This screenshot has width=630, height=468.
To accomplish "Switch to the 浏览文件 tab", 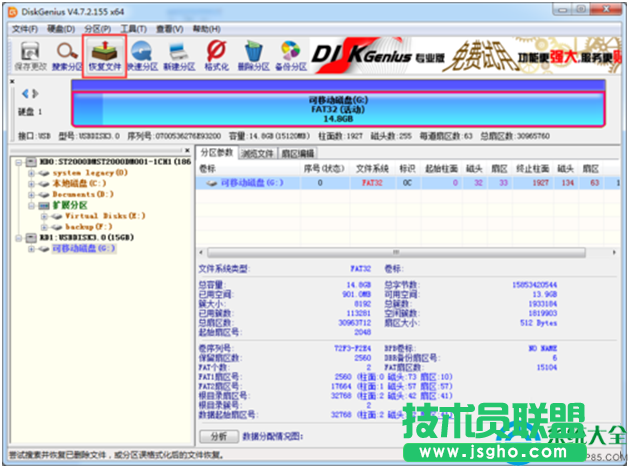I will pos(257,153).
